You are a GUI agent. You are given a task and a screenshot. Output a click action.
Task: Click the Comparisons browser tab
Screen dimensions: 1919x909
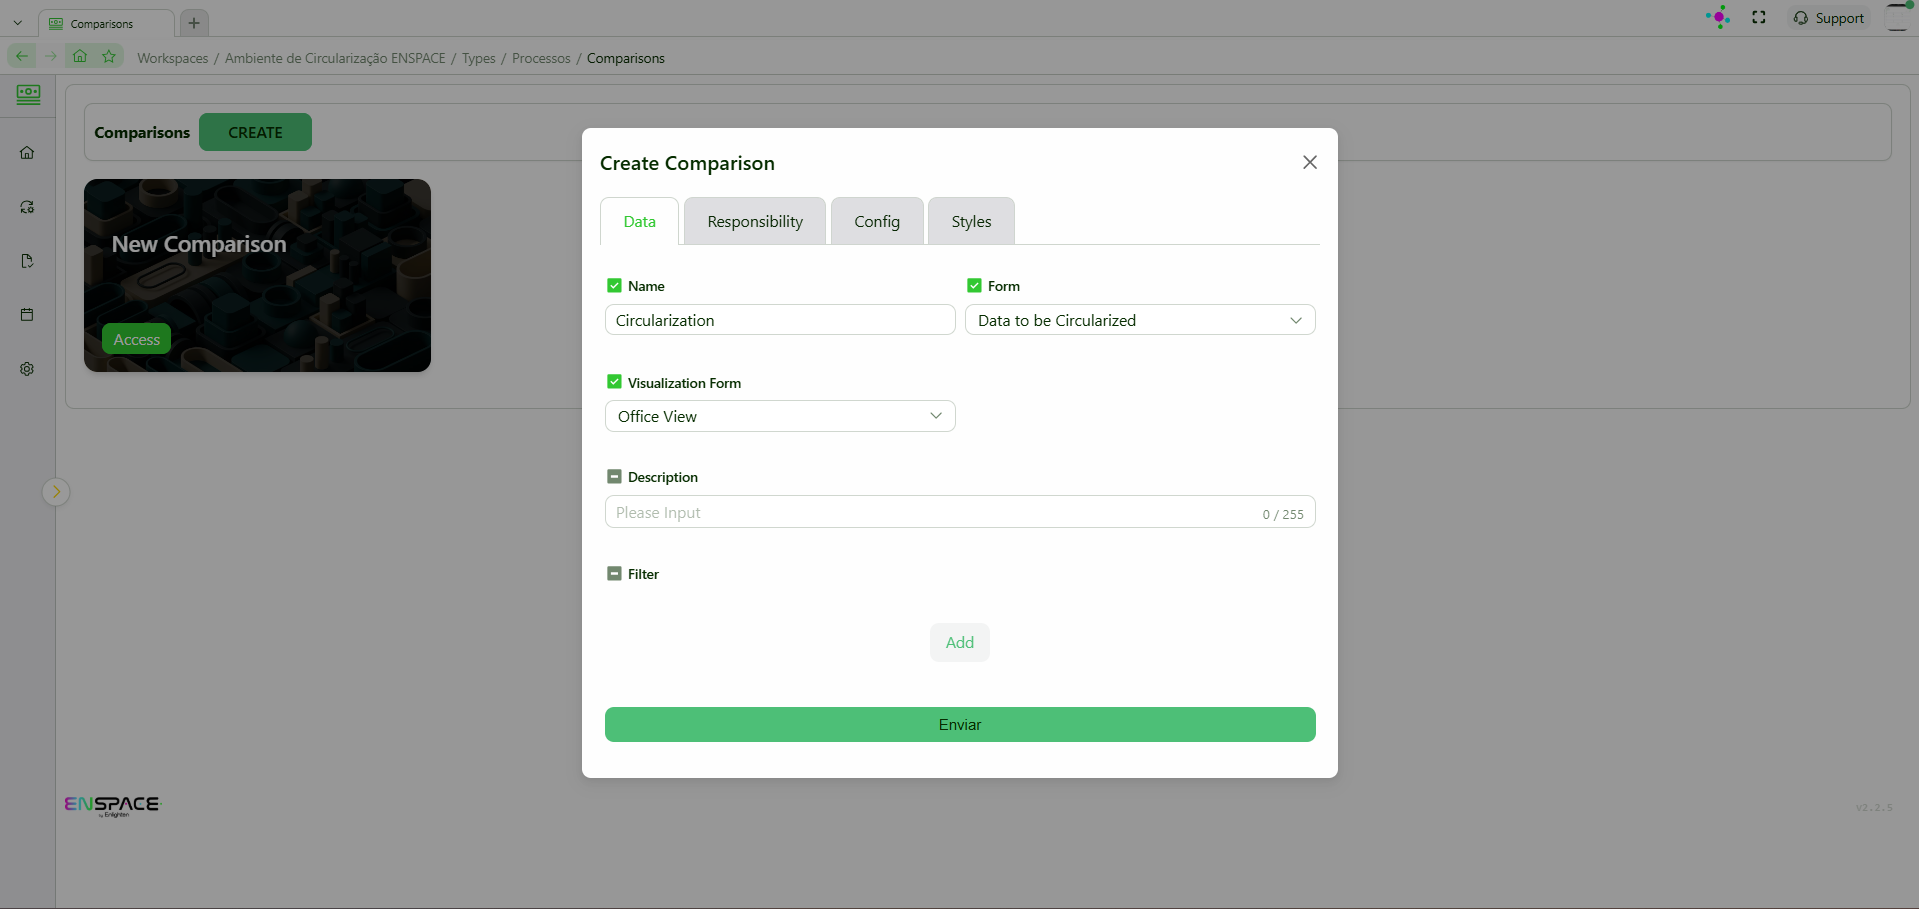(106, 23)
